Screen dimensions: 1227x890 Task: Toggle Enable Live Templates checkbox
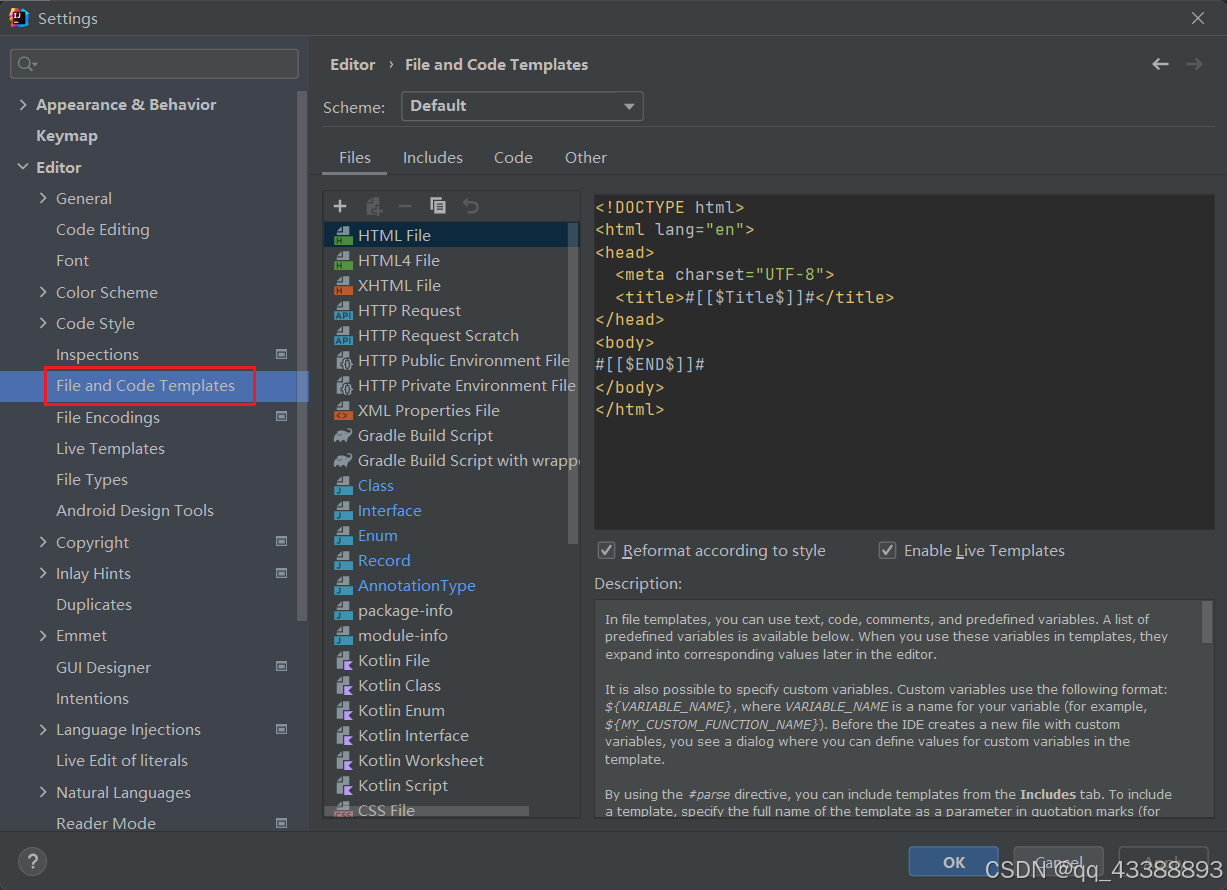point(887,550)
